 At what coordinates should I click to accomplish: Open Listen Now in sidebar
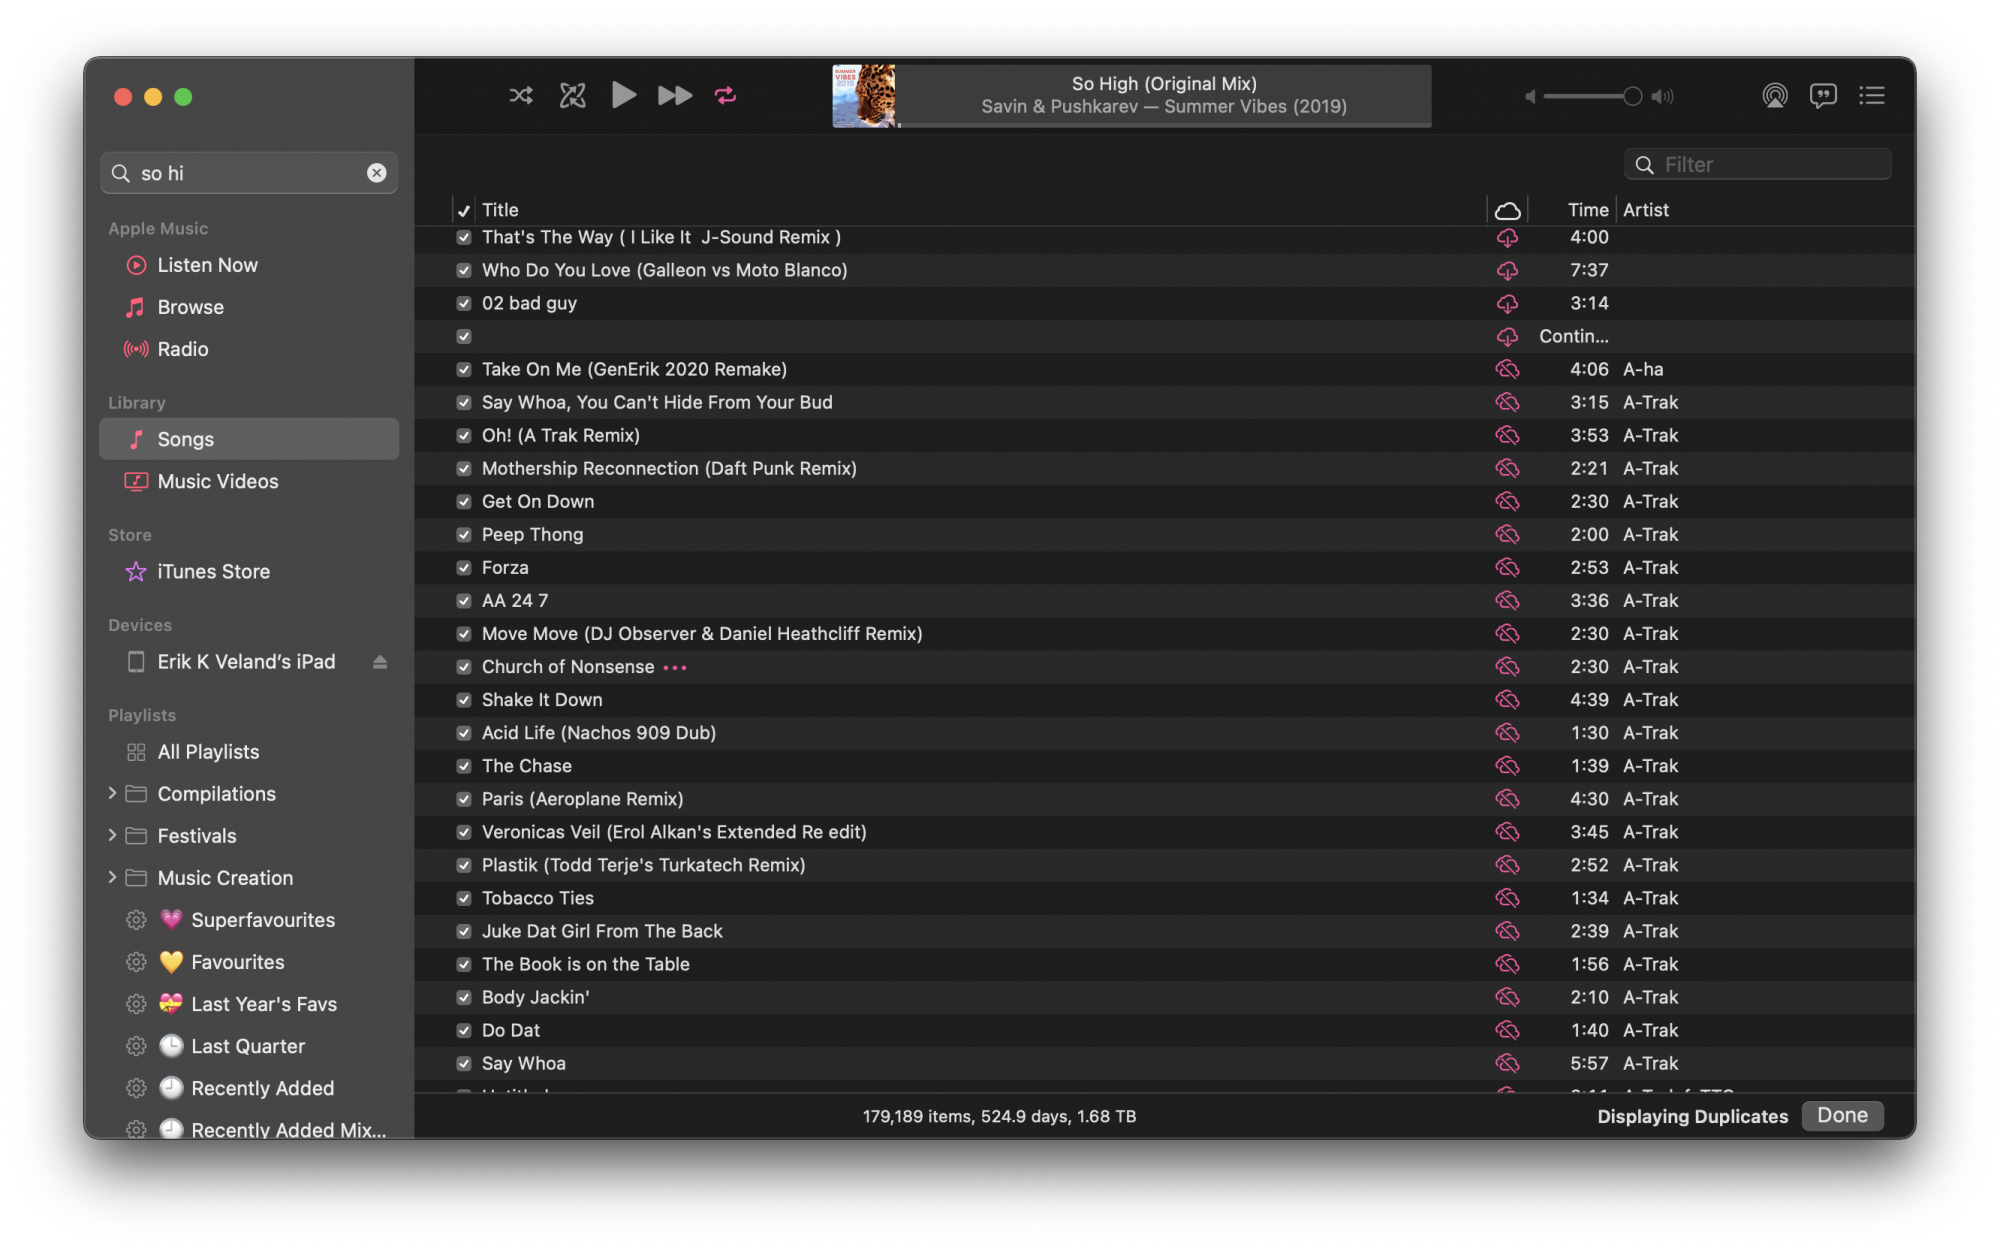(x=207, y=265)
